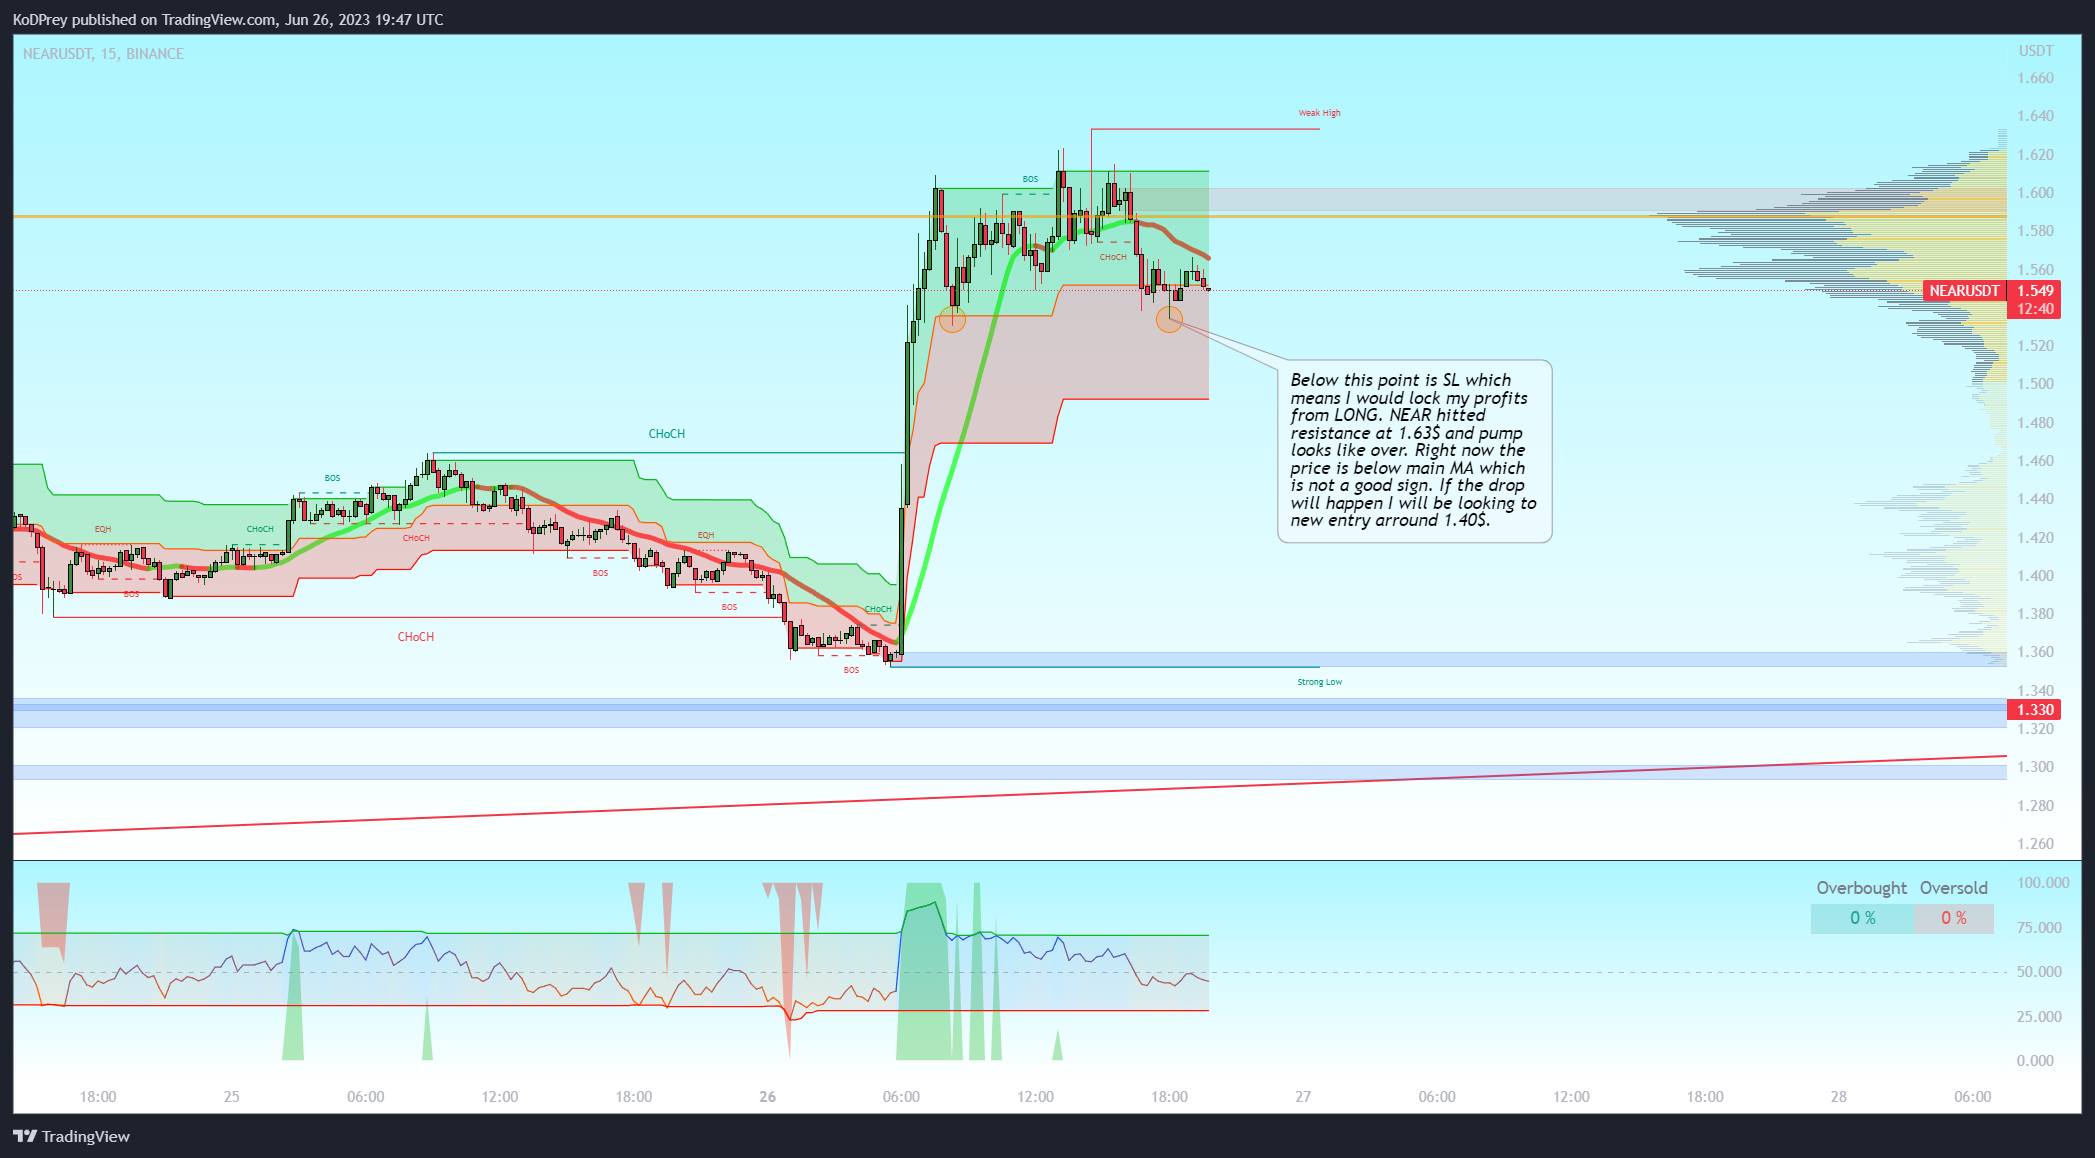Click the date 27 on time axis

(1303, 1097)
